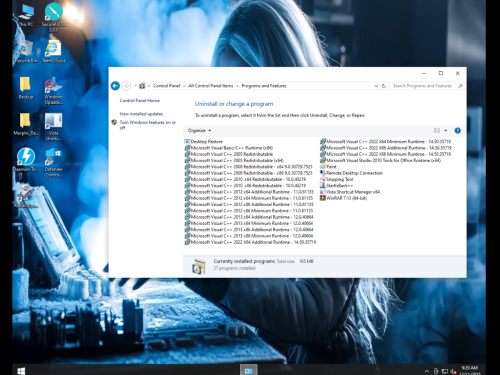Select the Paint program entry
Viewport: 500px width, 375px height.
click(x=328, y=167)
